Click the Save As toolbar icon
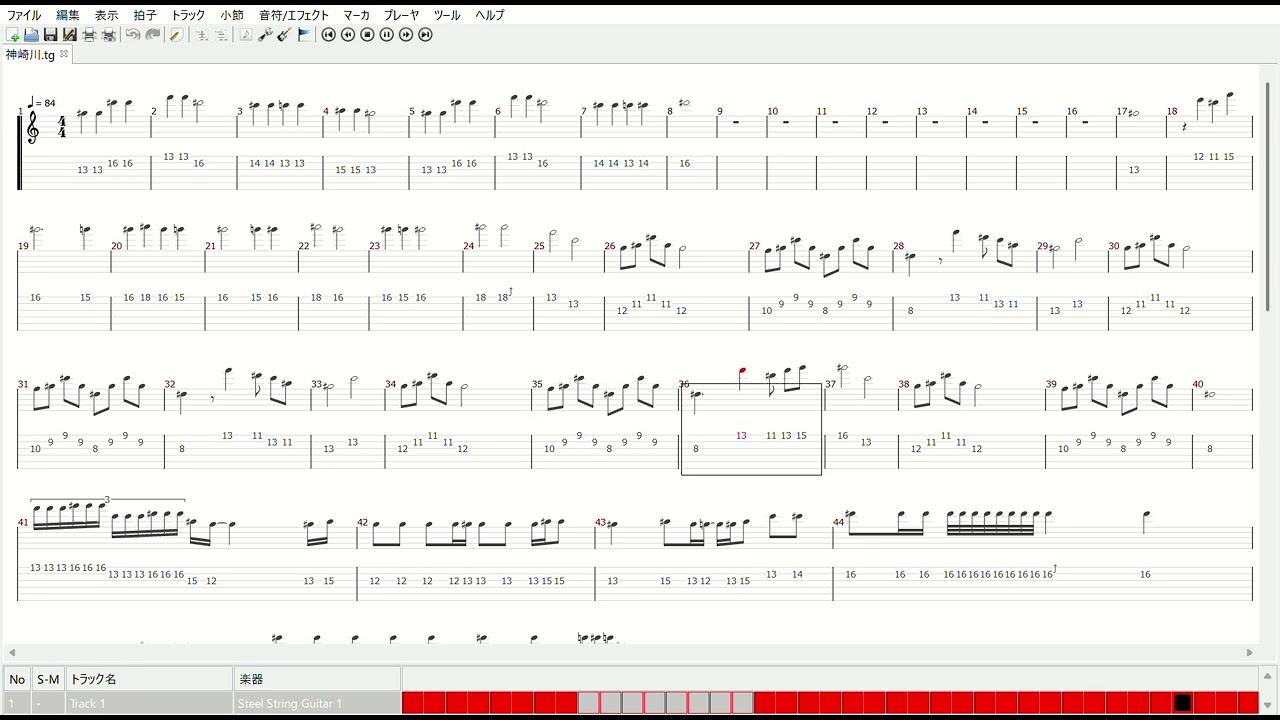1280x720 pixels. coord(69,35)
